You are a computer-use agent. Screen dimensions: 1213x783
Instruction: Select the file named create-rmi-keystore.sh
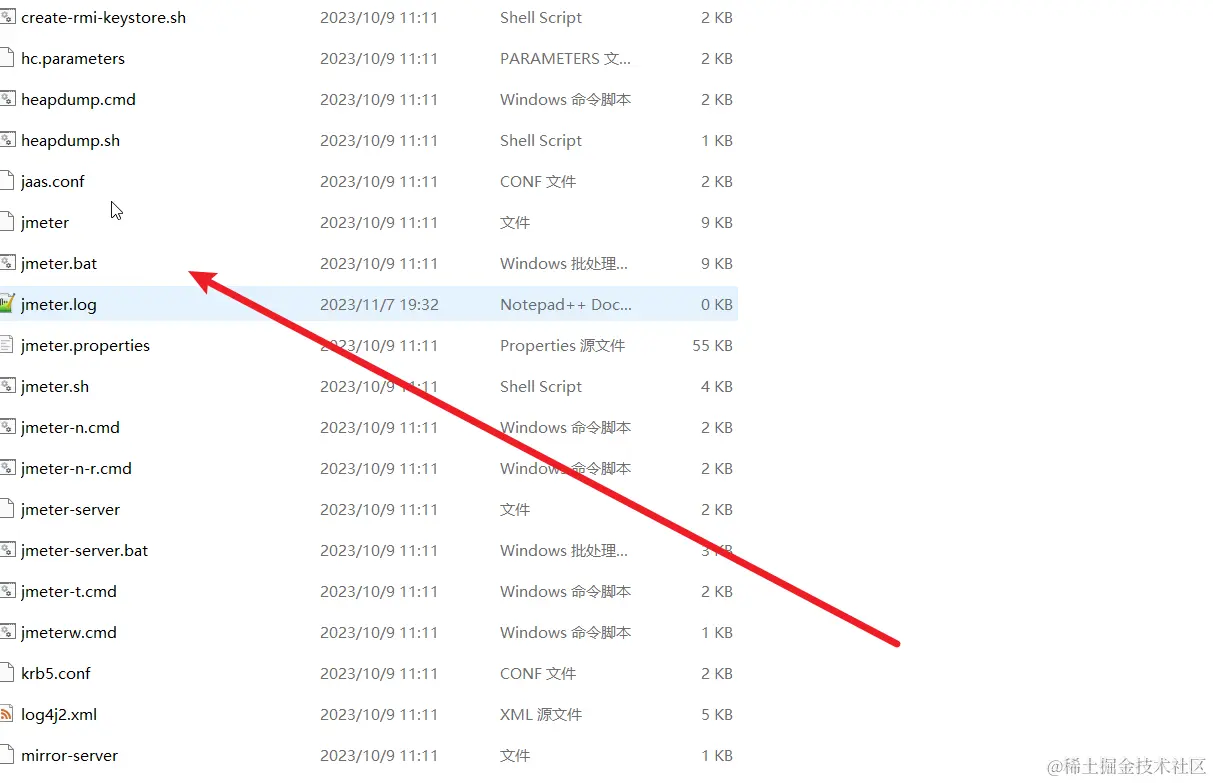tap(103, 18)
